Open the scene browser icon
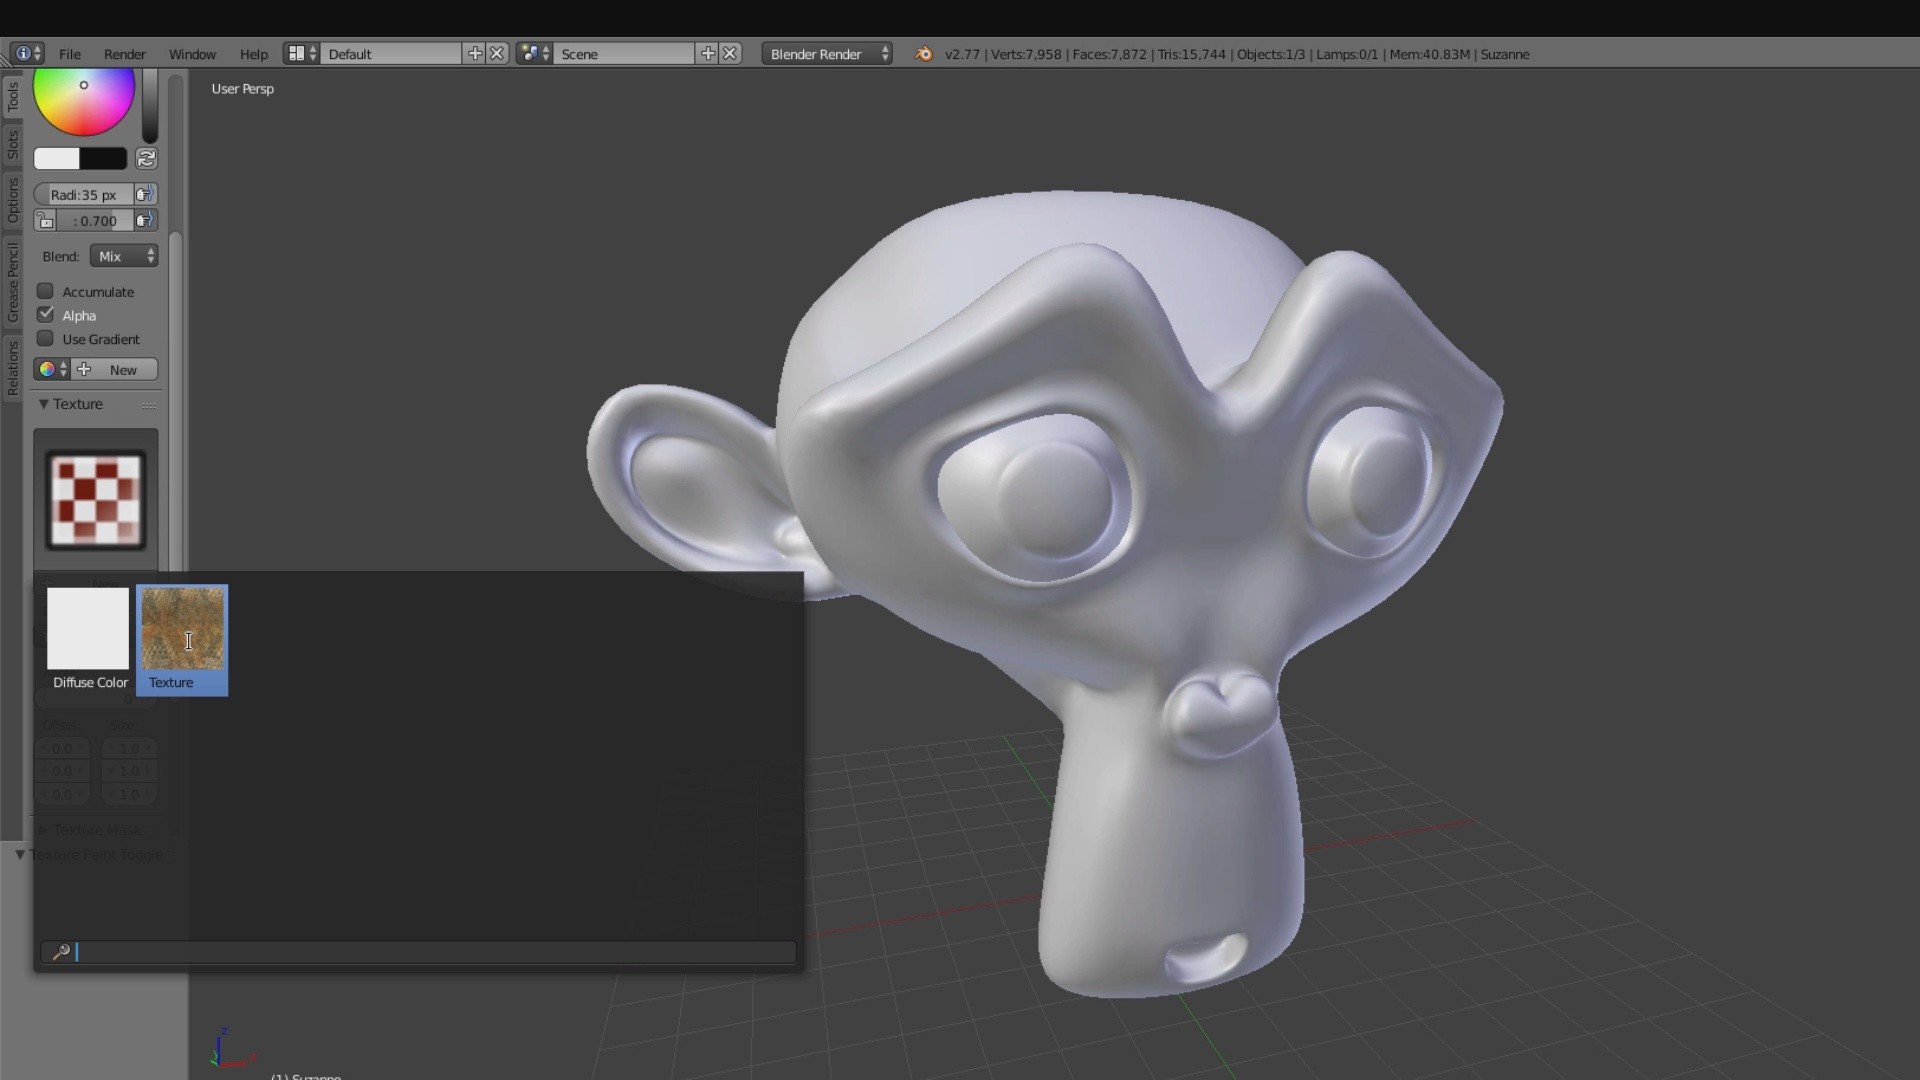 pyautogui.click(x=534, y=54)
